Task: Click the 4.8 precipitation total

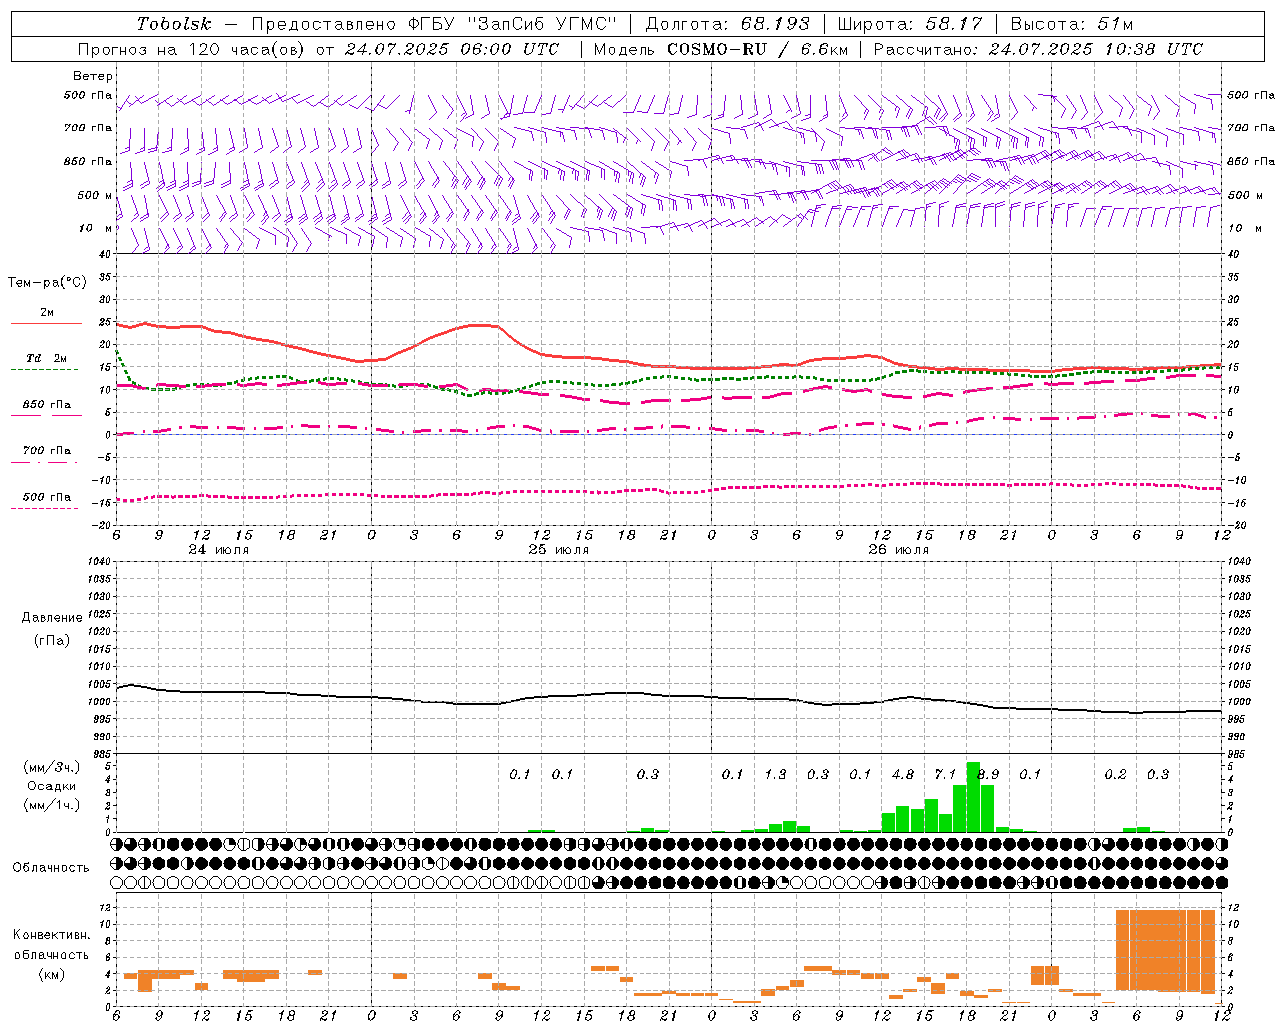Action: [x=903, y=774]
